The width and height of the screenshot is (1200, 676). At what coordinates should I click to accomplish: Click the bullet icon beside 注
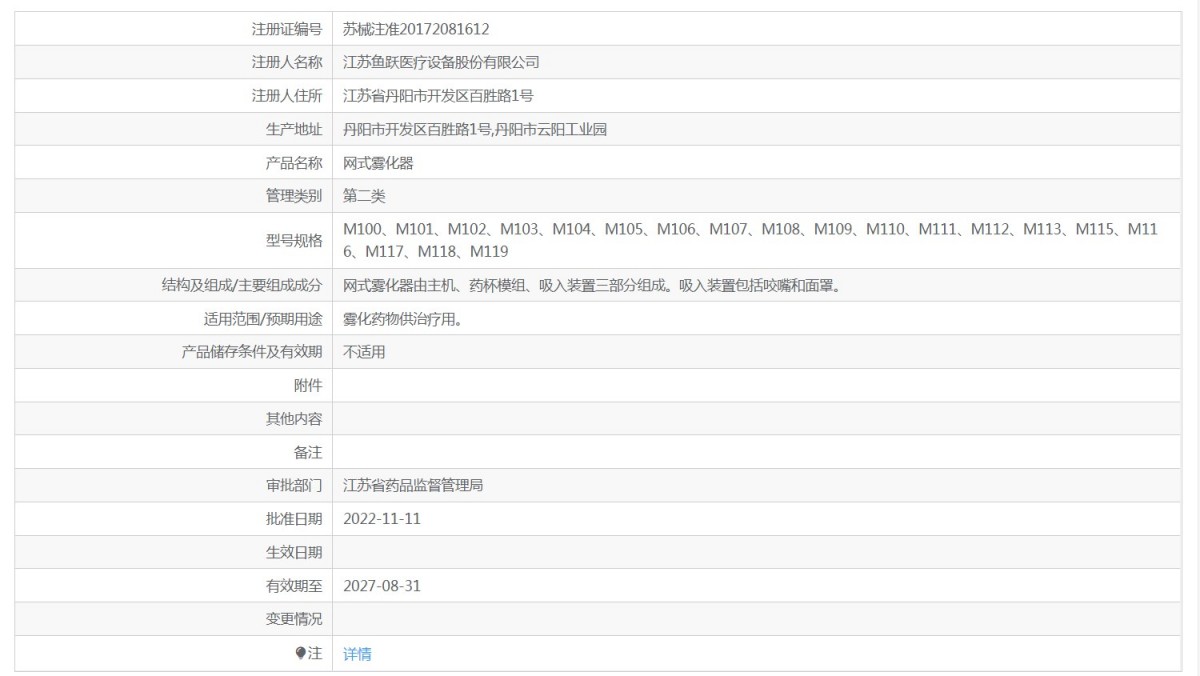(x=301, y=653)
